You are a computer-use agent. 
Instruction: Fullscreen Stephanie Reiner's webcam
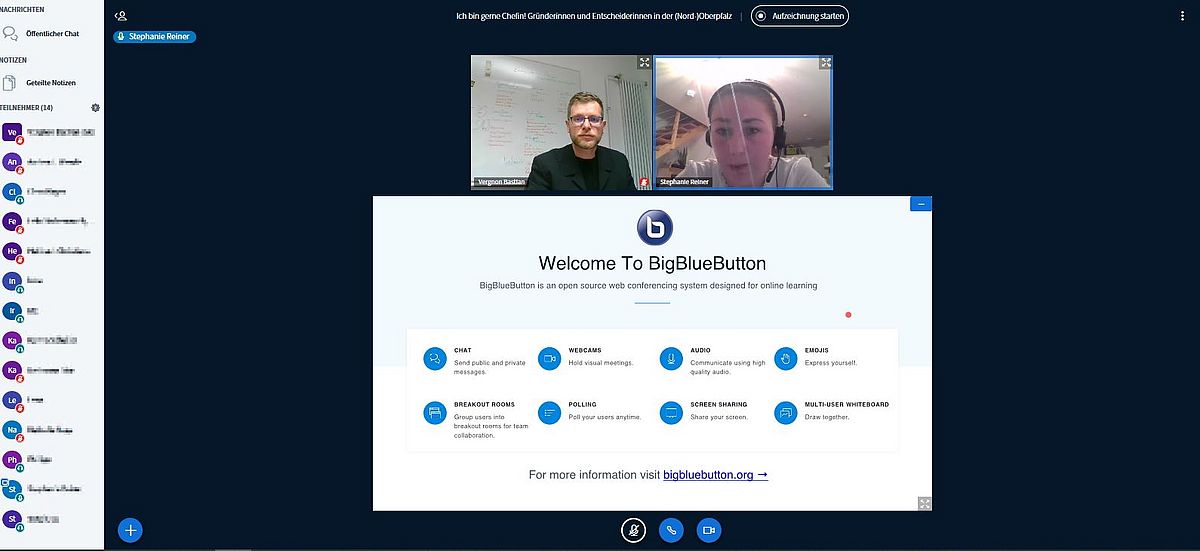click(825, 63)
